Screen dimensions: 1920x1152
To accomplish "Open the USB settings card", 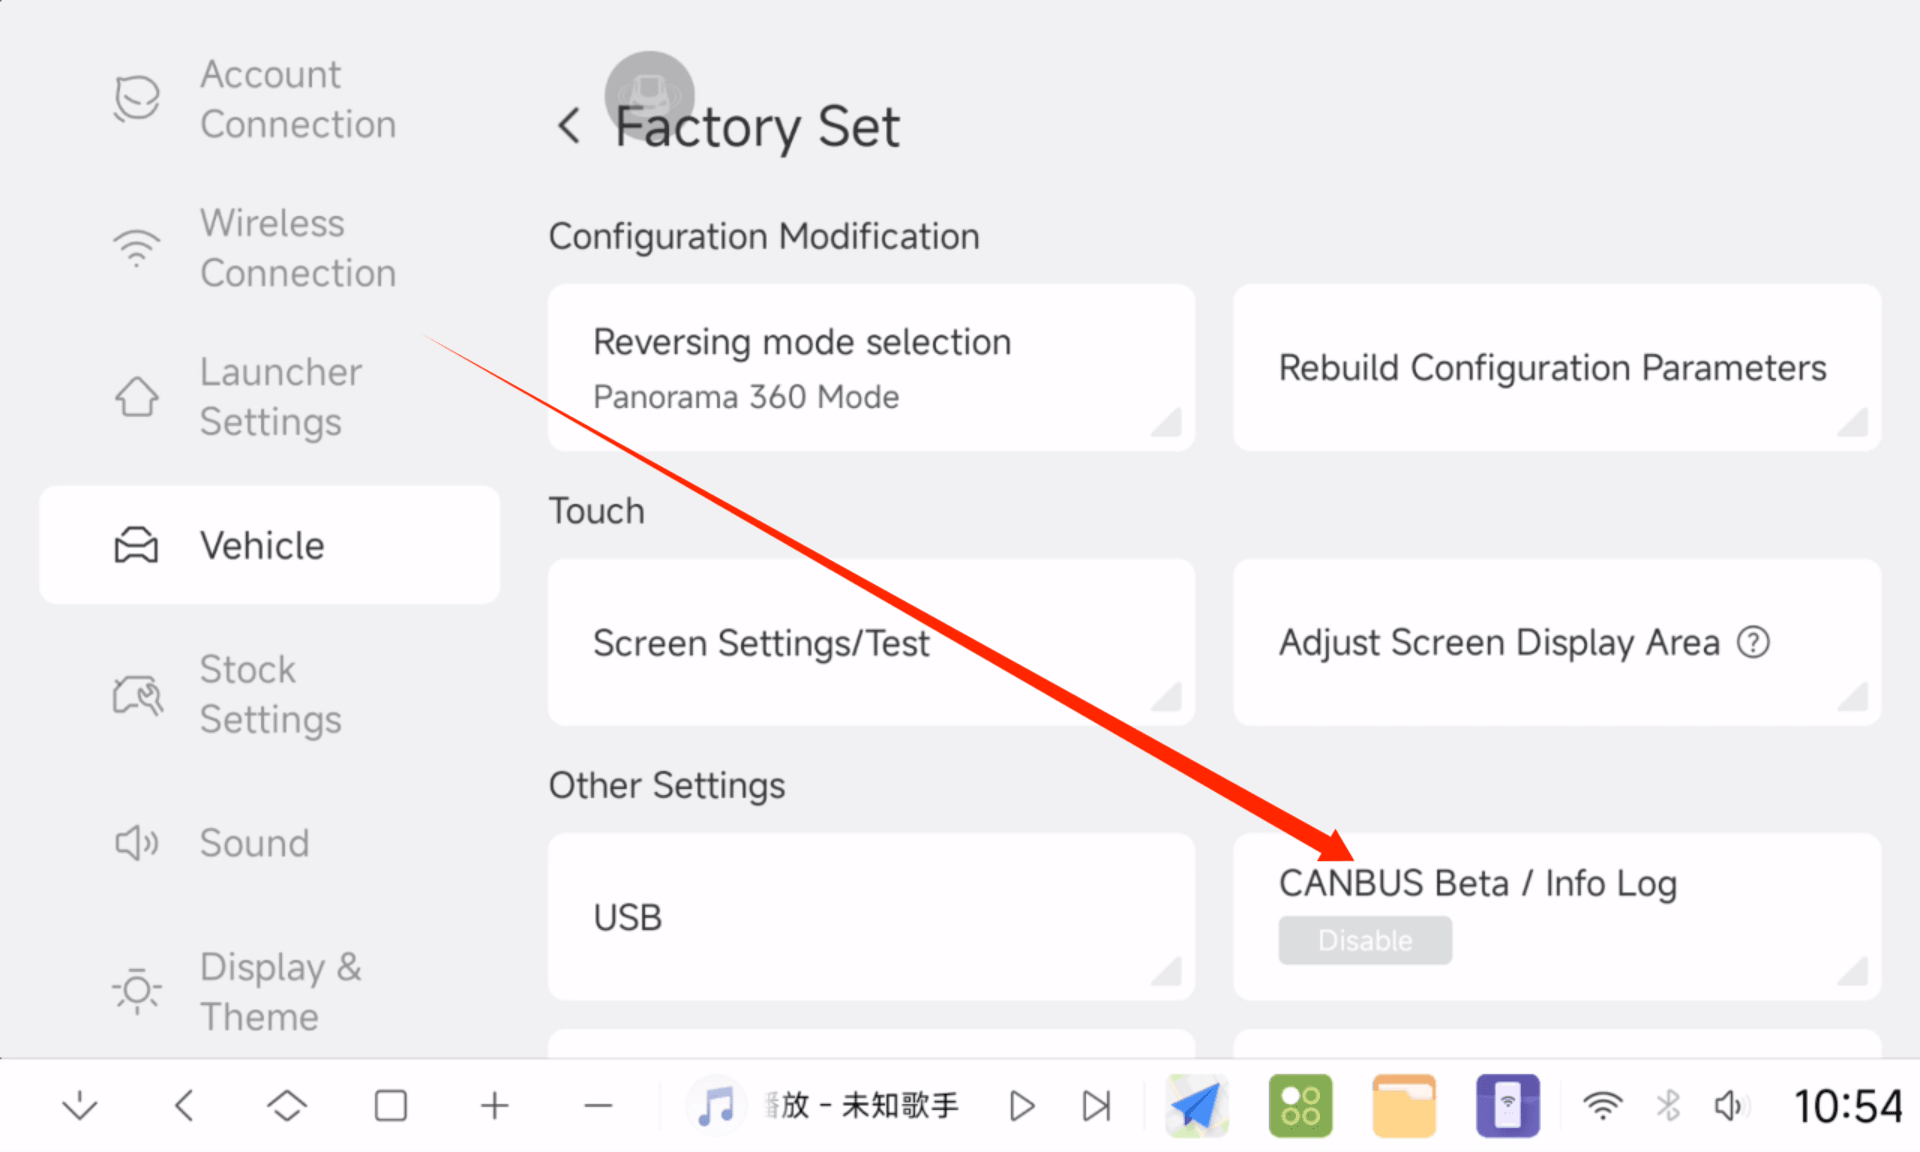I will coord(870,917).
